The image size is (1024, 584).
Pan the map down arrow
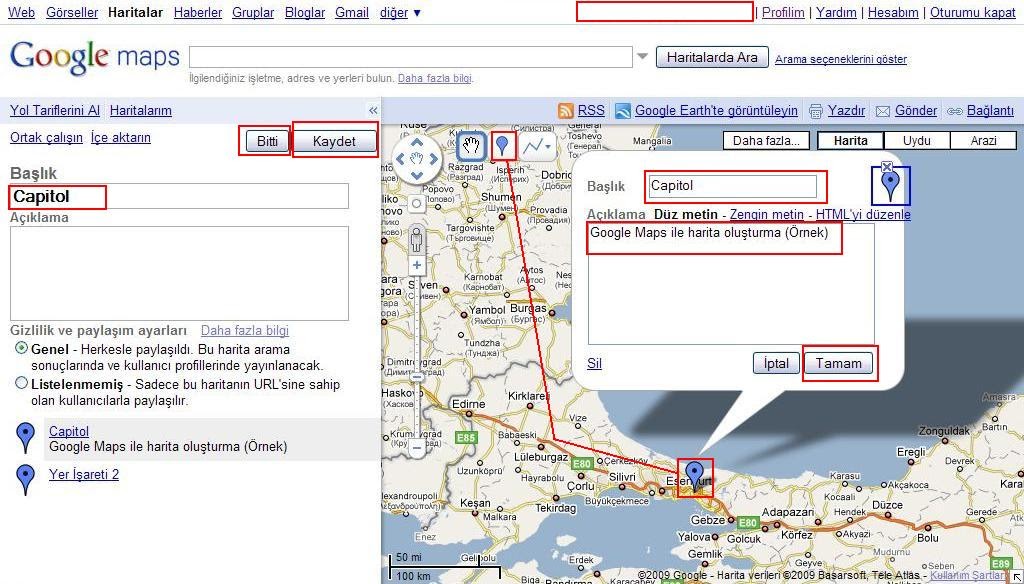(x=417, y=175)
